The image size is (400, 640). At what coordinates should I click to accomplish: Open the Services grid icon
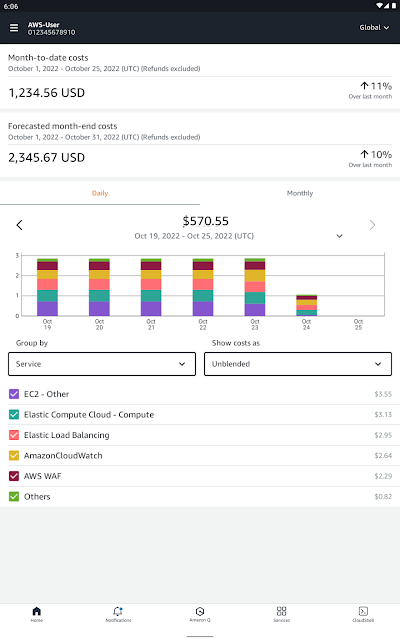point(282,611)
